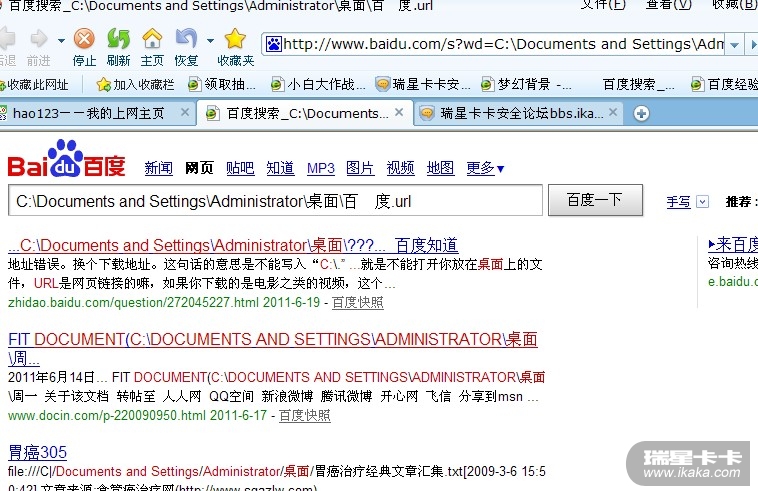Click 加入收藏栏 star button
758x491 pixels.
pos(135,85)
